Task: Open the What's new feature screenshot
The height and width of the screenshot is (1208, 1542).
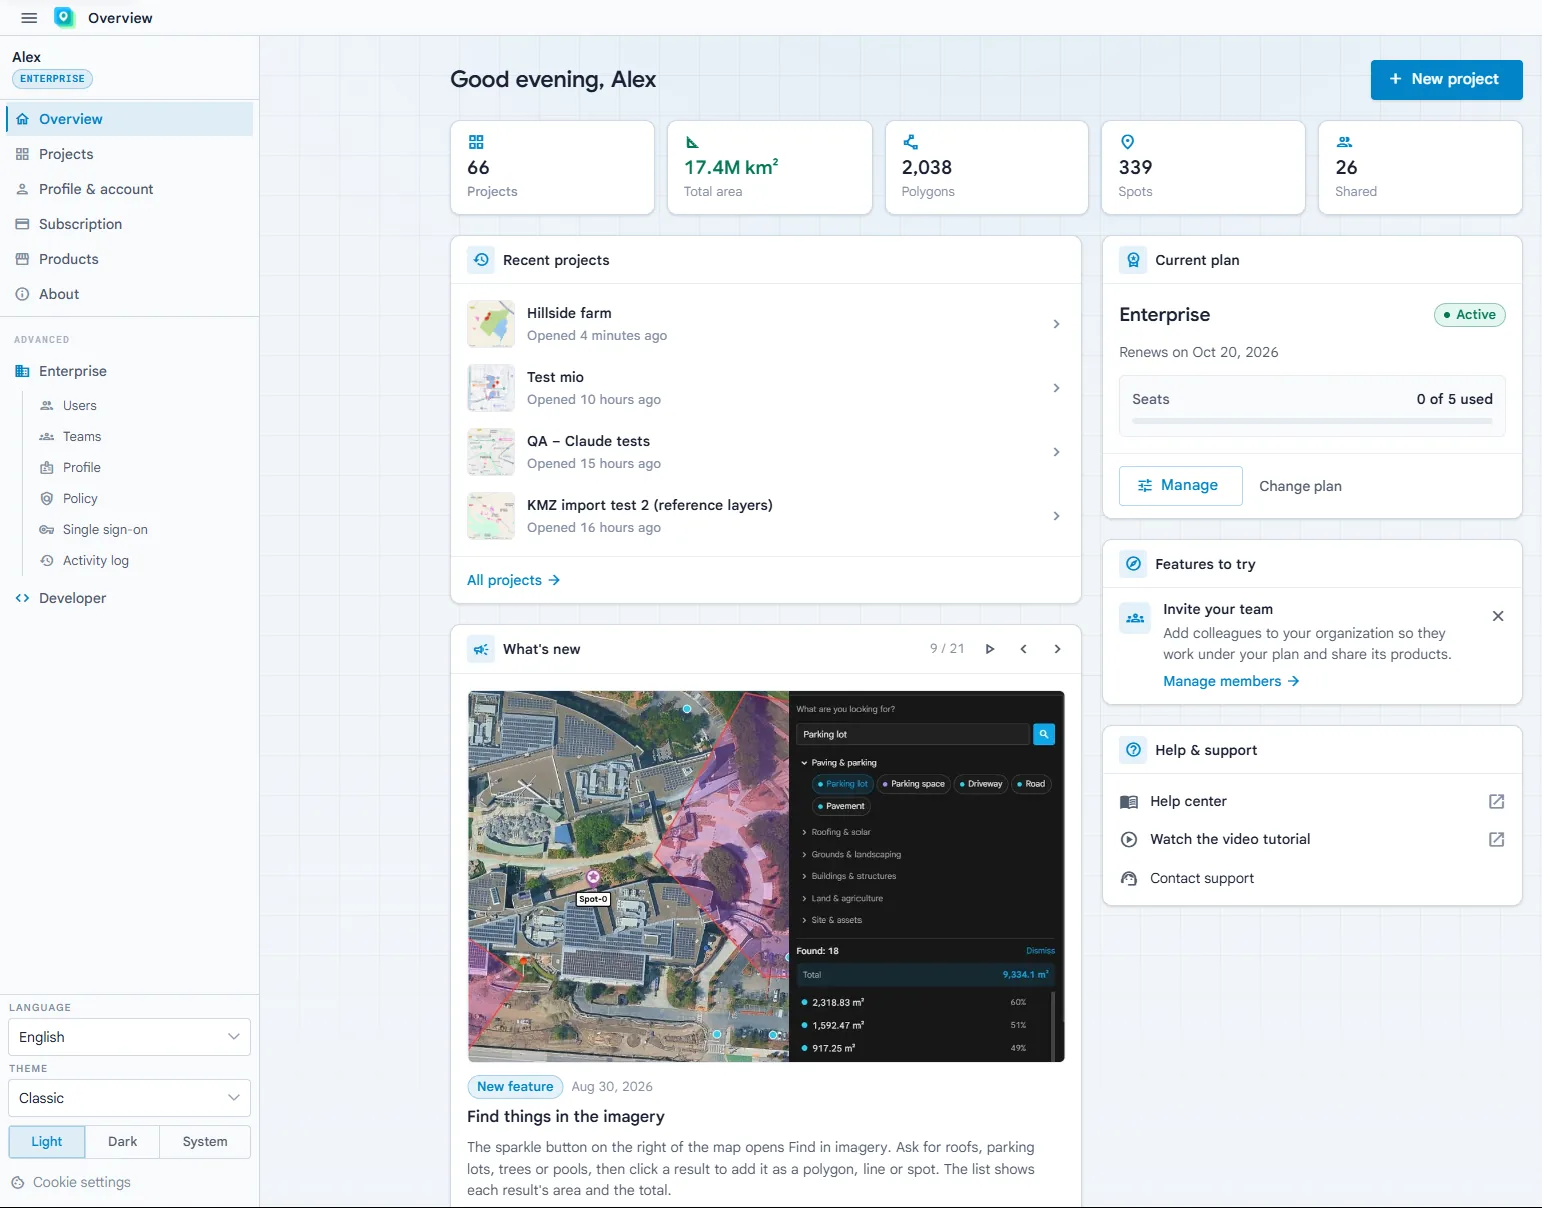Action: (766, 876)
